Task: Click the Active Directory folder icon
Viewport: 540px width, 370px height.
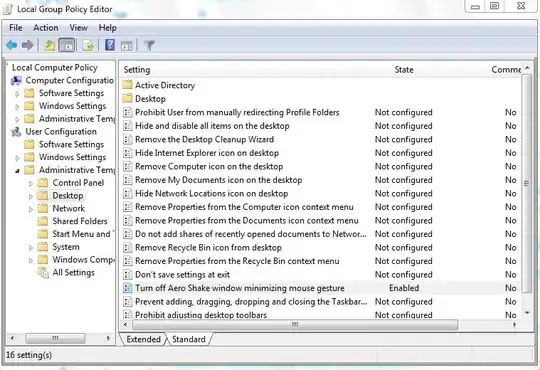Action: click(x=127, y=85)
